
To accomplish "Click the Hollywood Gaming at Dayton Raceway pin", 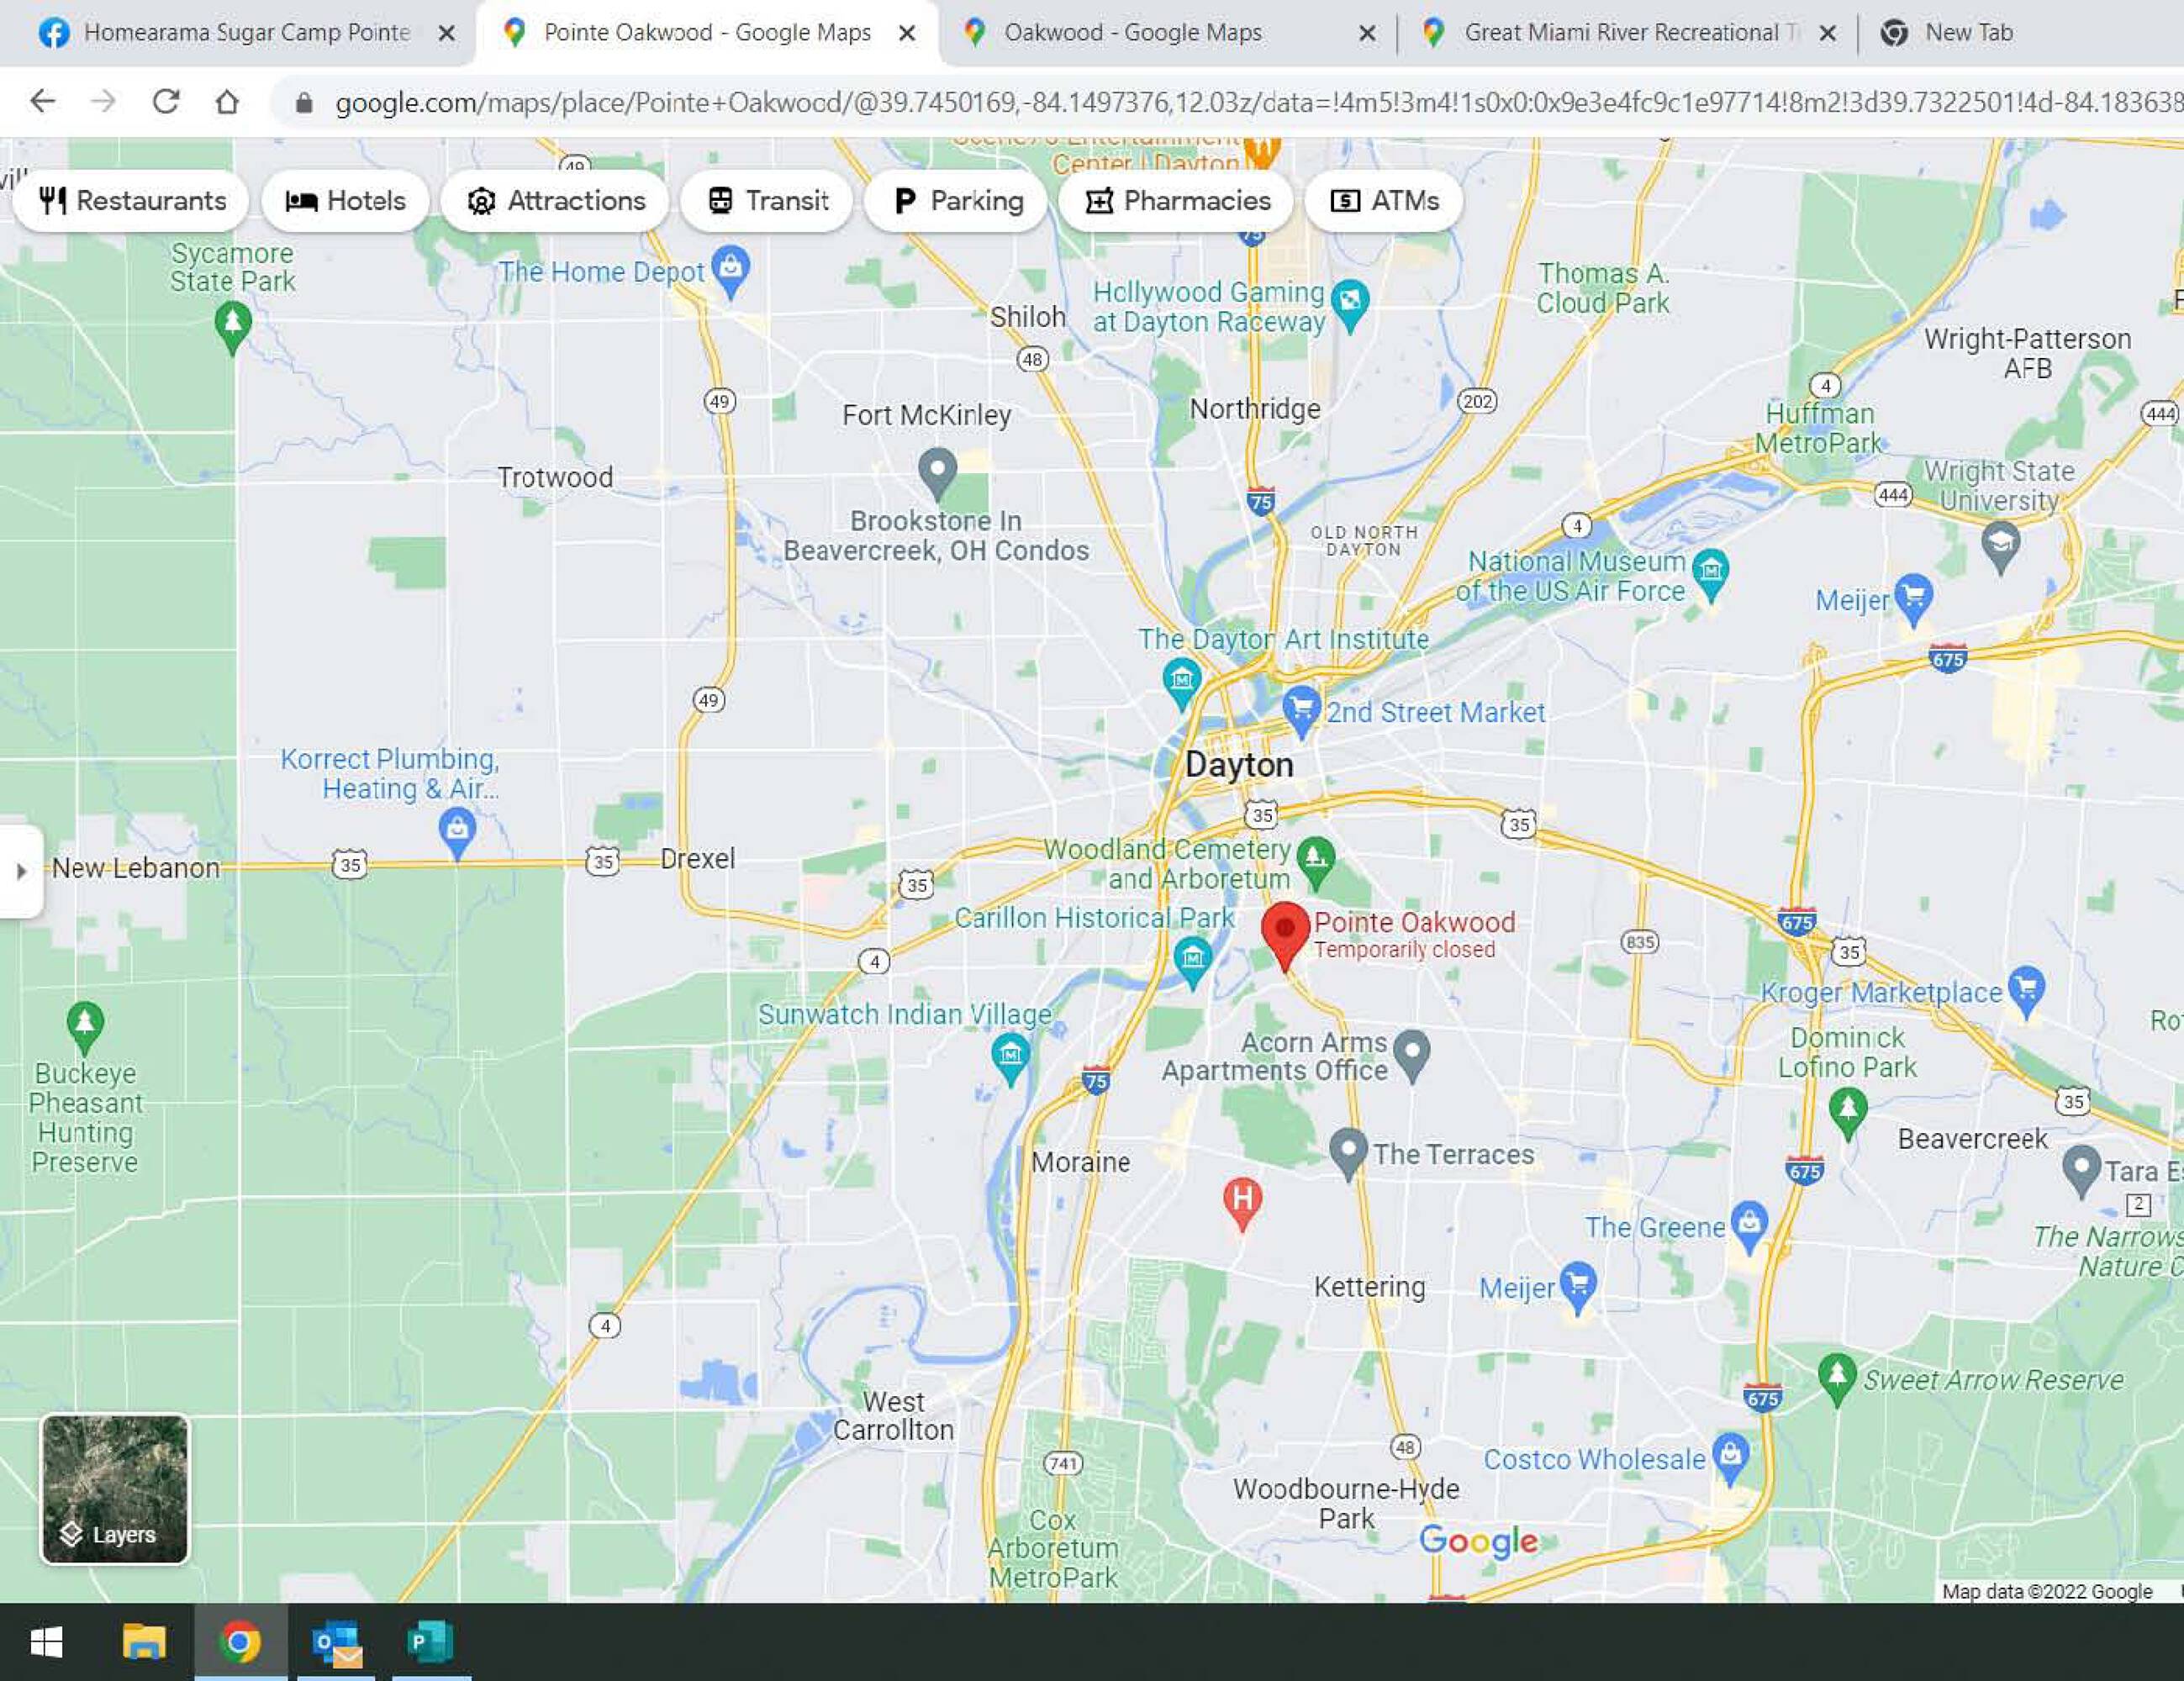I will [1350, 302].
